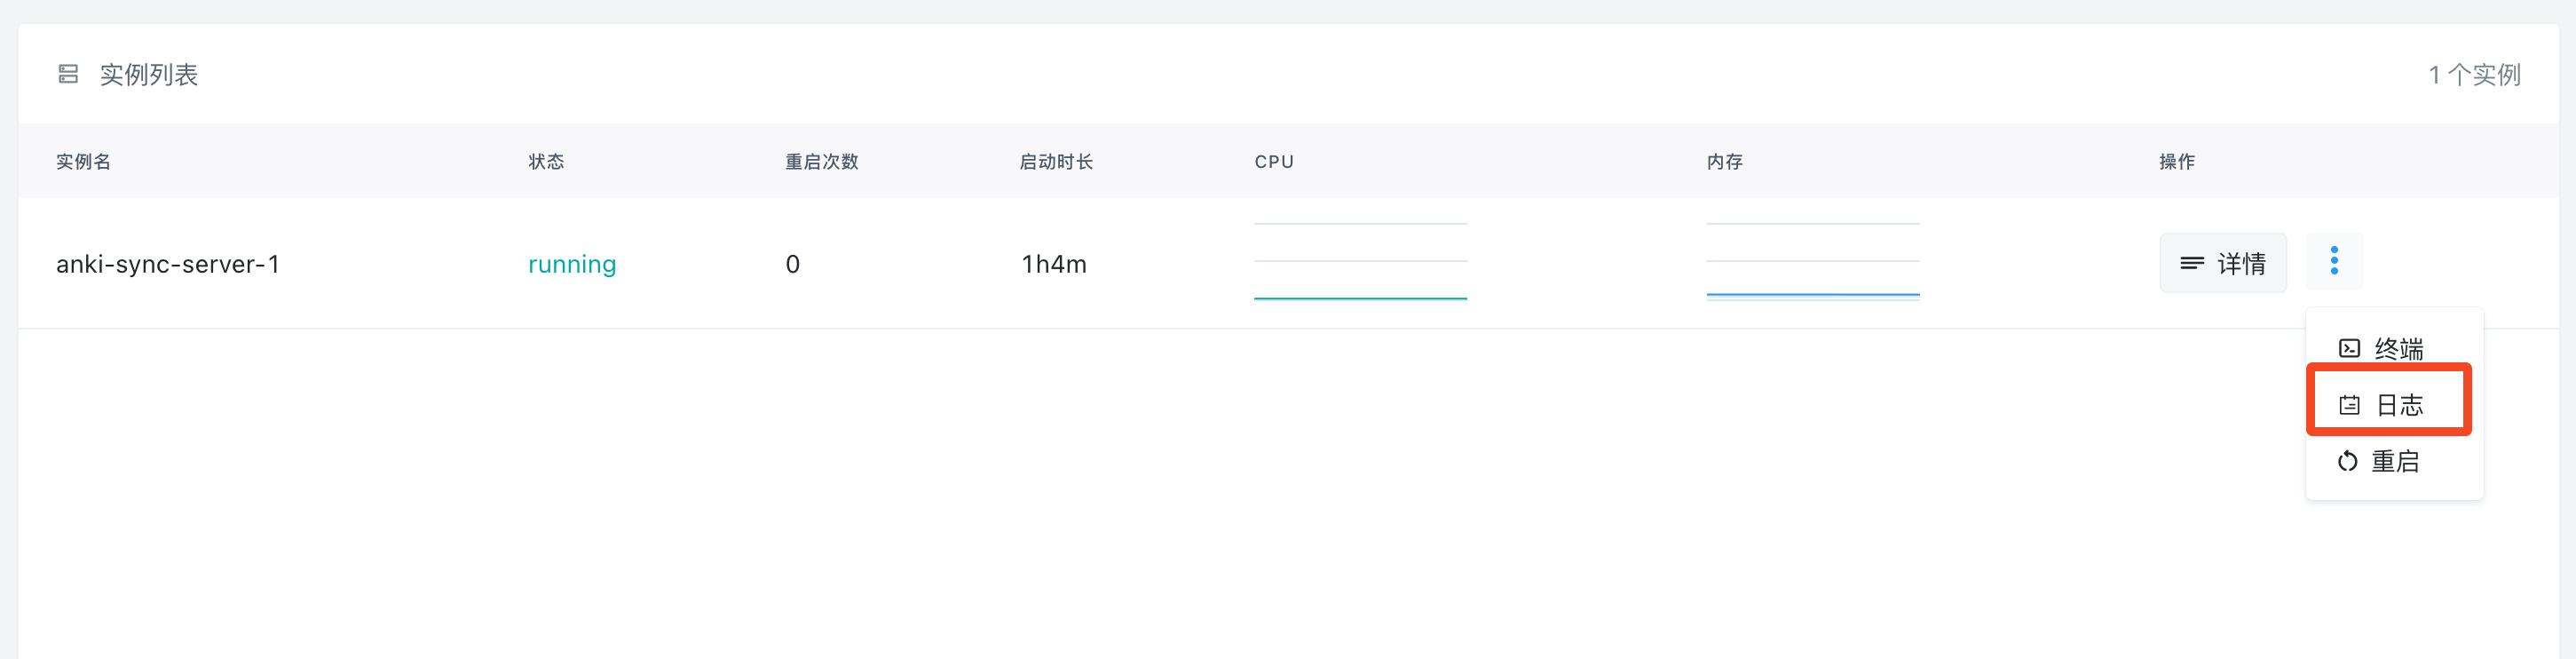Click the CPU column header
Viewport: 2576px width, 659px height.
1274,162
